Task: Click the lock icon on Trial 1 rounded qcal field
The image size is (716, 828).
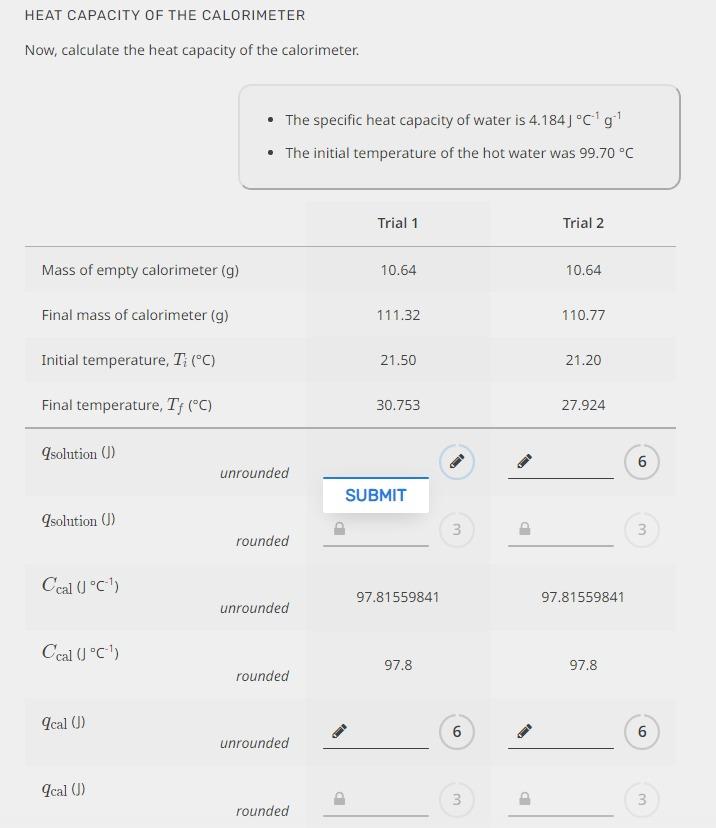Action: coord(338,799)
